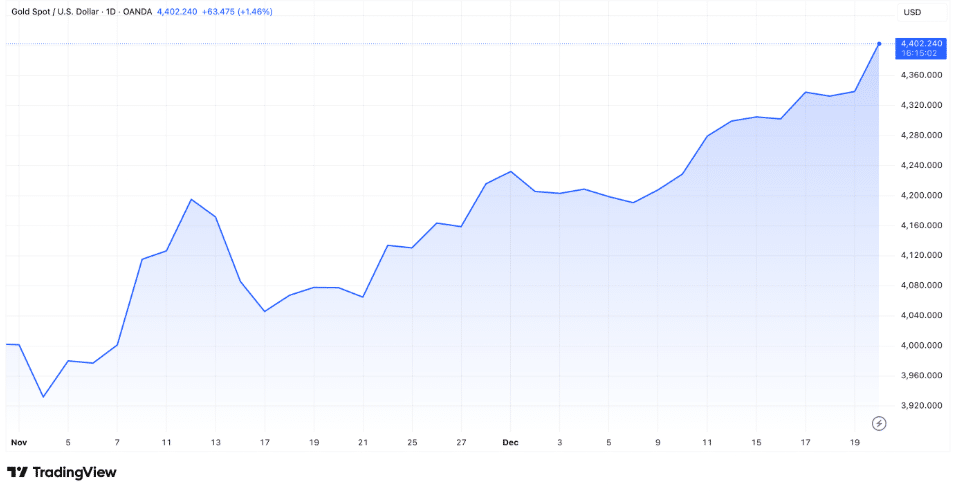
Task: Click the 4,080.000 price axis label
Action: (919, 285)
